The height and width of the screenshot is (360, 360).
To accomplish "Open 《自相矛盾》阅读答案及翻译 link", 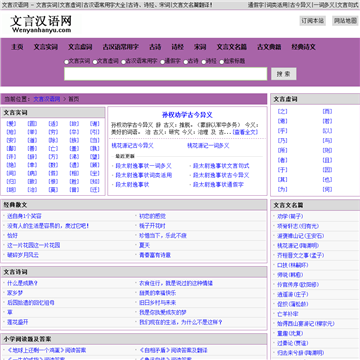I will click(x=173, y=350).
